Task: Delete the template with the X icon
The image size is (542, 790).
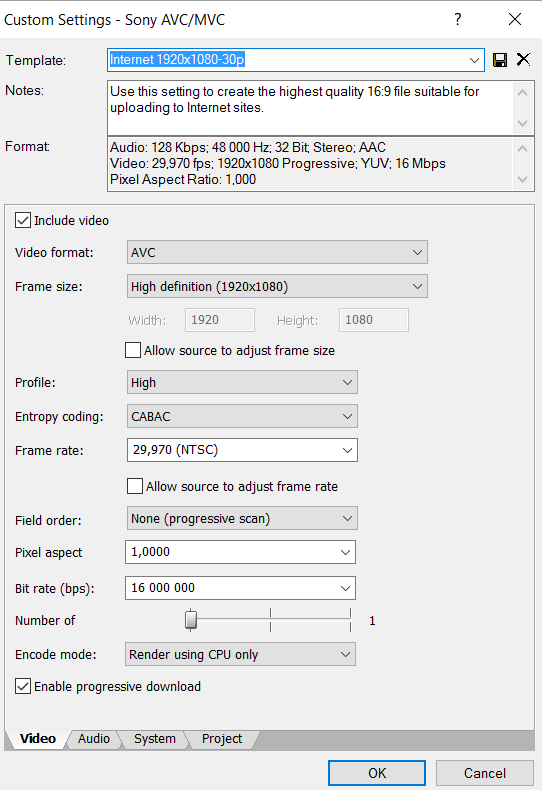Action: click(523, 59)
